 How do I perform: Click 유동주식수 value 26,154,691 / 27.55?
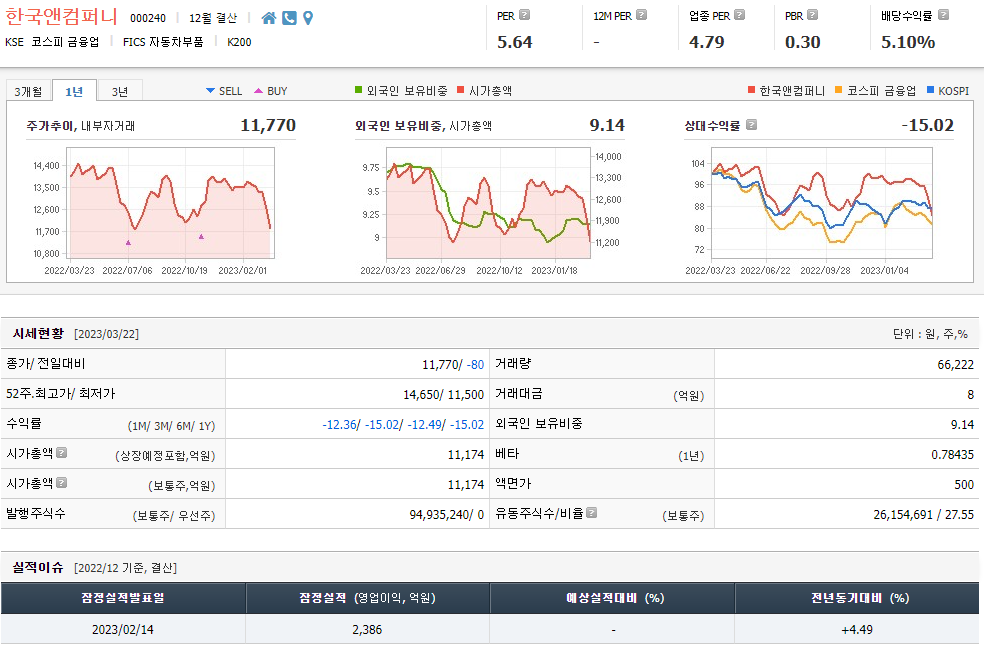pos(924,514)
